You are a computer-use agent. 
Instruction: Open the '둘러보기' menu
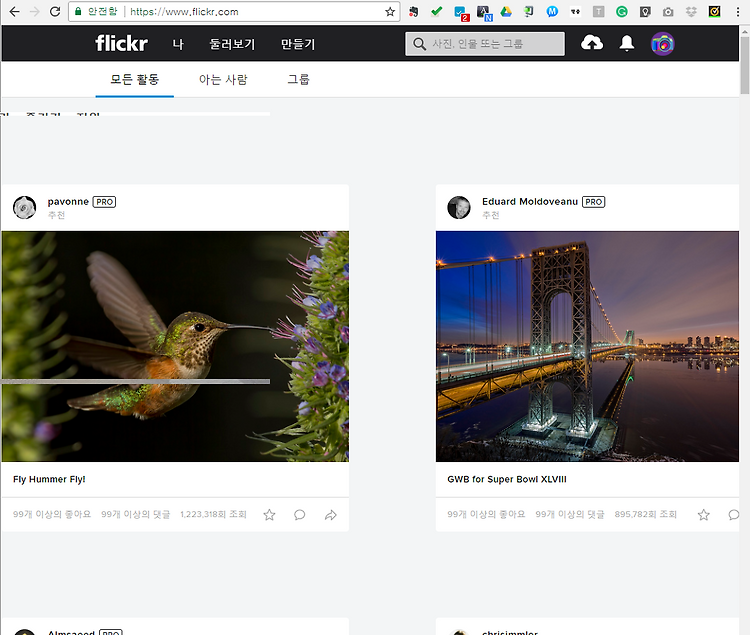point(232,44)
